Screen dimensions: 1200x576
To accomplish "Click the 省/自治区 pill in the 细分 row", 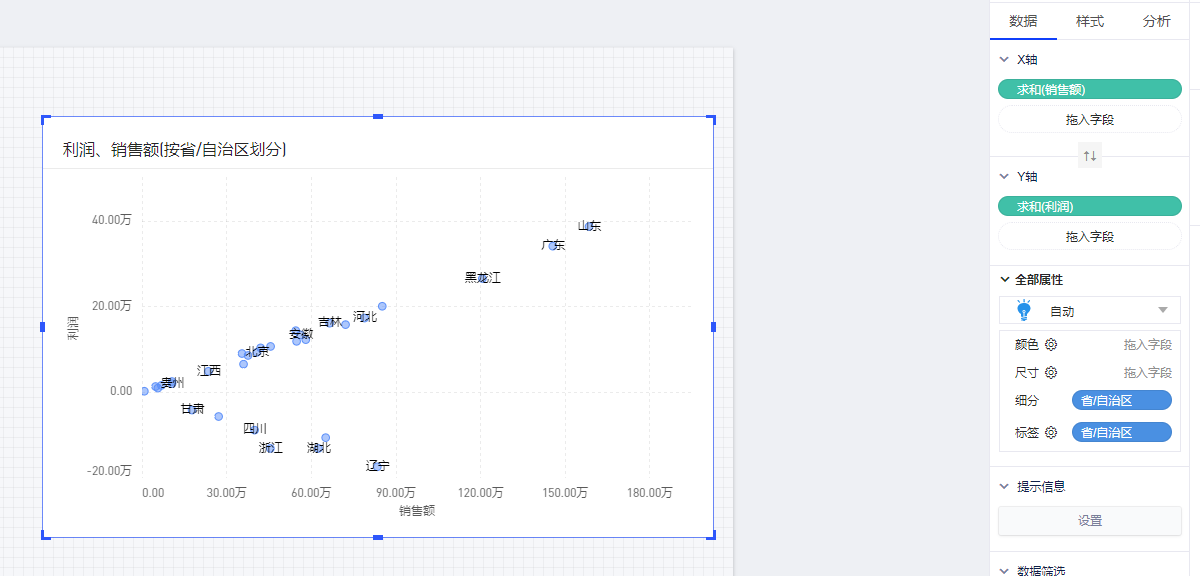I will [x=1121, y=401].
